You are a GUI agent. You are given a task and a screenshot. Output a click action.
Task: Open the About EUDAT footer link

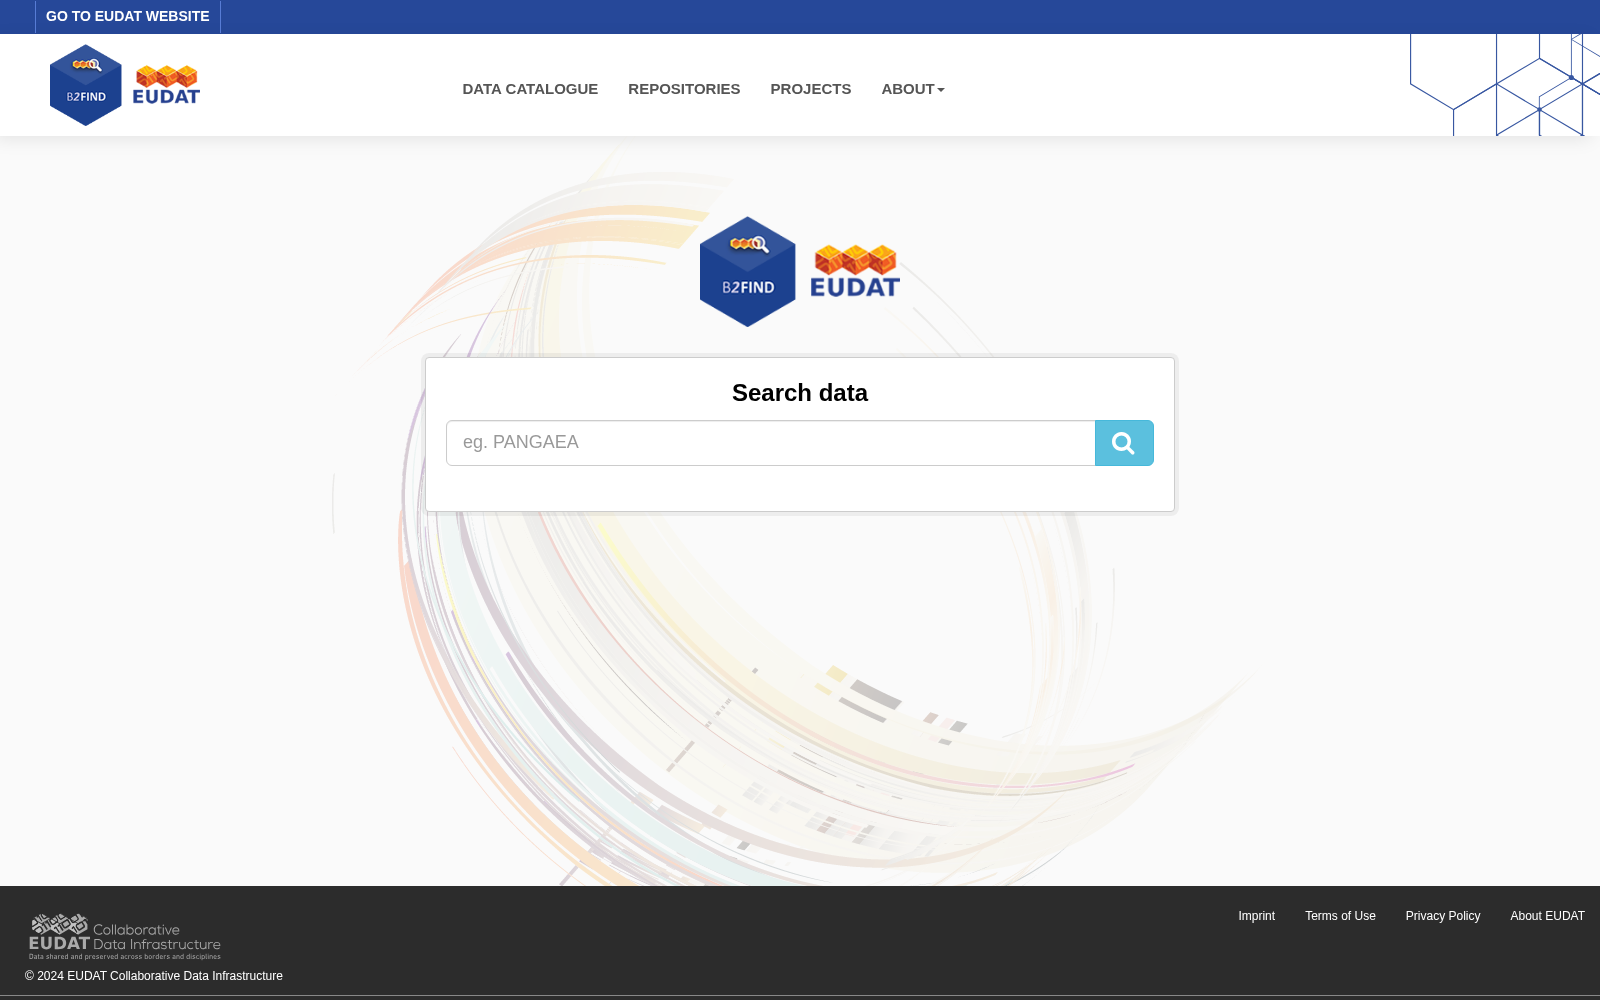1547,916
